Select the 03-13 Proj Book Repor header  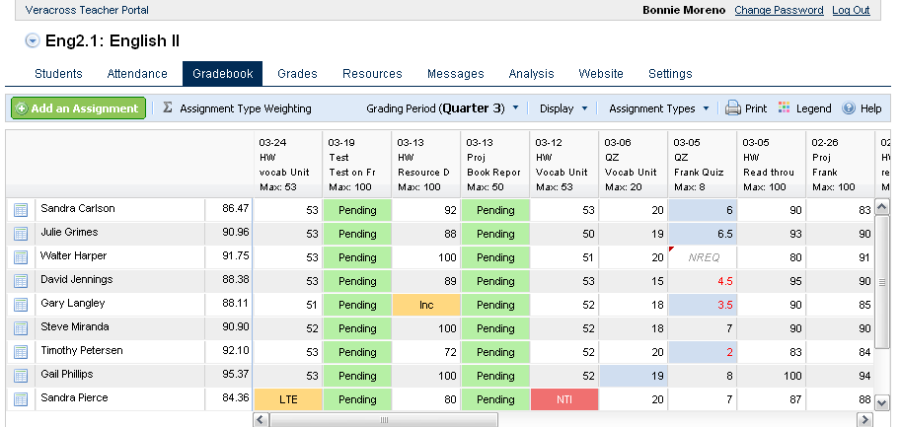pos(495,164)
